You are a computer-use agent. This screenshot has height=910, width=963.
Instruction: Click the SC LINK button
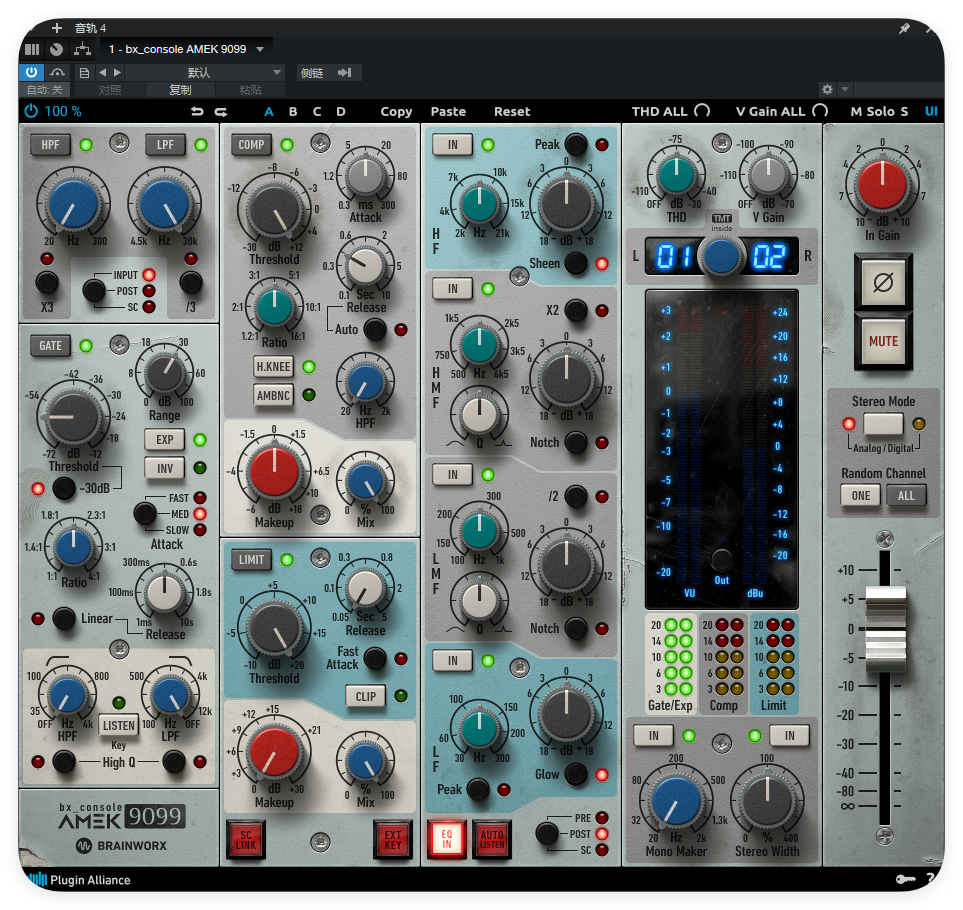(x=246, y=839)
